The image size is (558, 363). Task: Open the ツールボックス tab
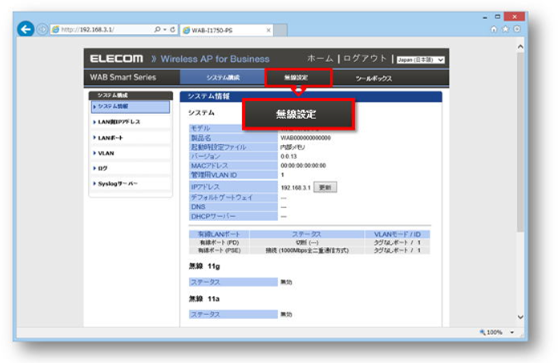point(374,78)
